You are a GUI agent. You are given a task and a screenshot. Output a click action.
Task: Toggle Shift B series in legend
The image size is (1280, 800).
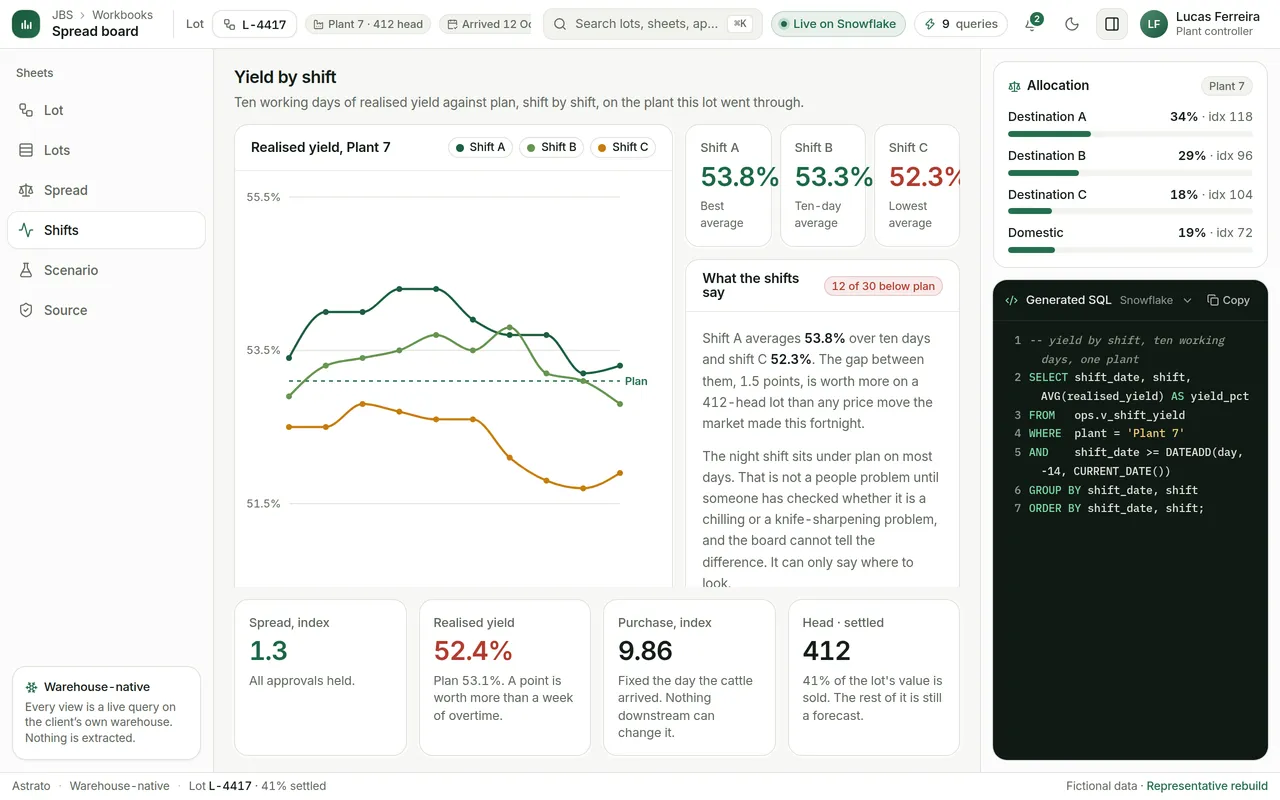click(551, 147)
